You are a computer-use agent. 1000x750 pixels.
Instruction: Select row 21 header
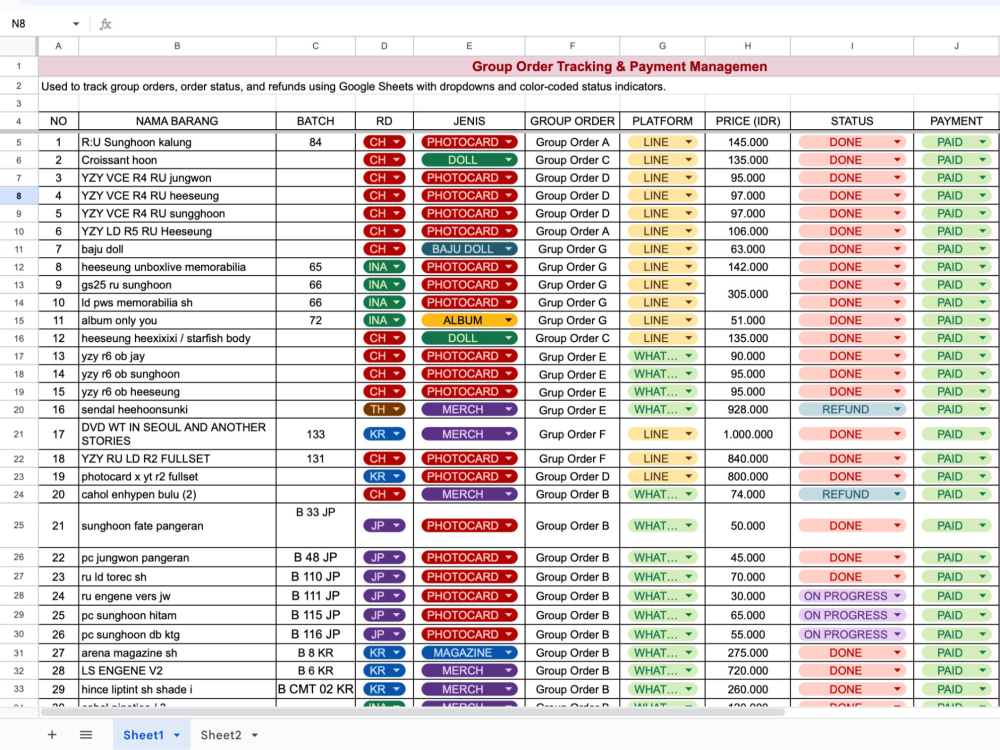[x=18, y=434]
